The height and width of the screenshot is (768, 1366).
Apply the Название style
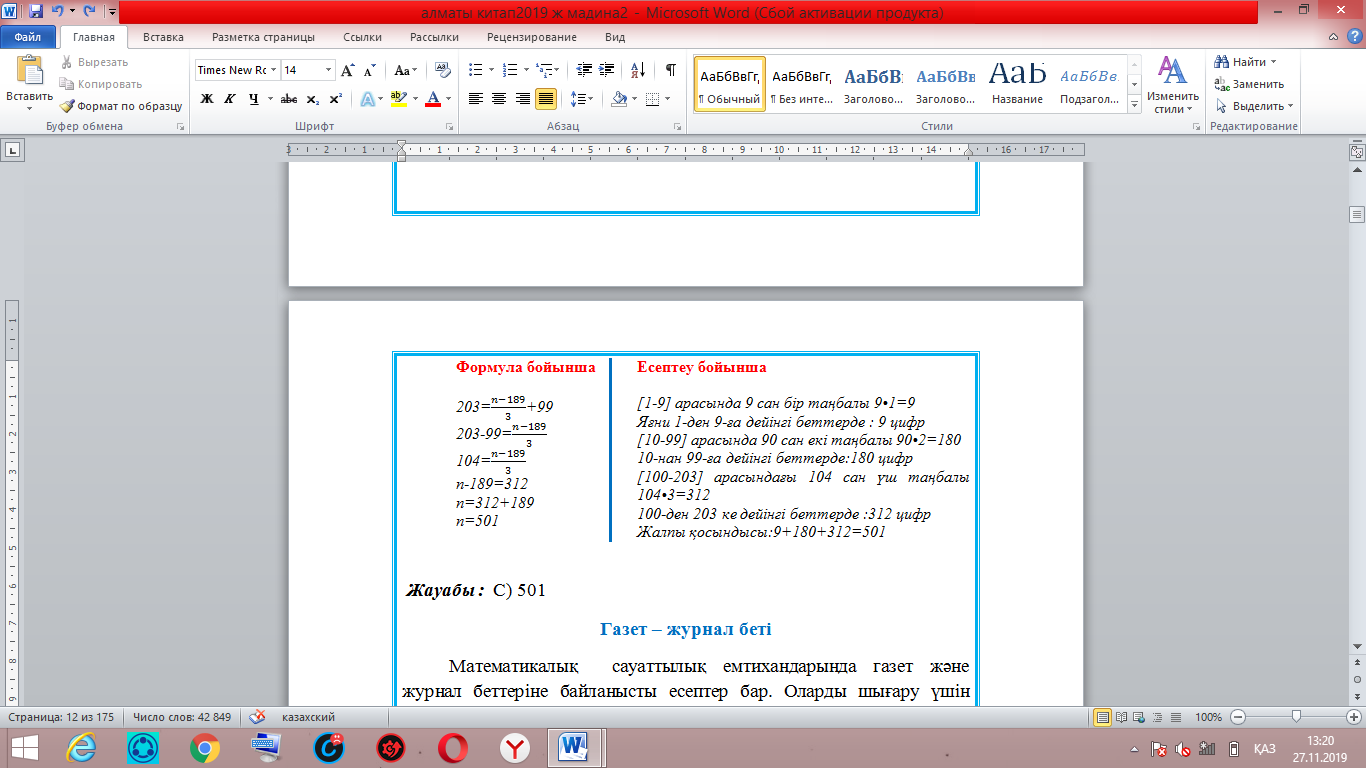click(1018, 83)
